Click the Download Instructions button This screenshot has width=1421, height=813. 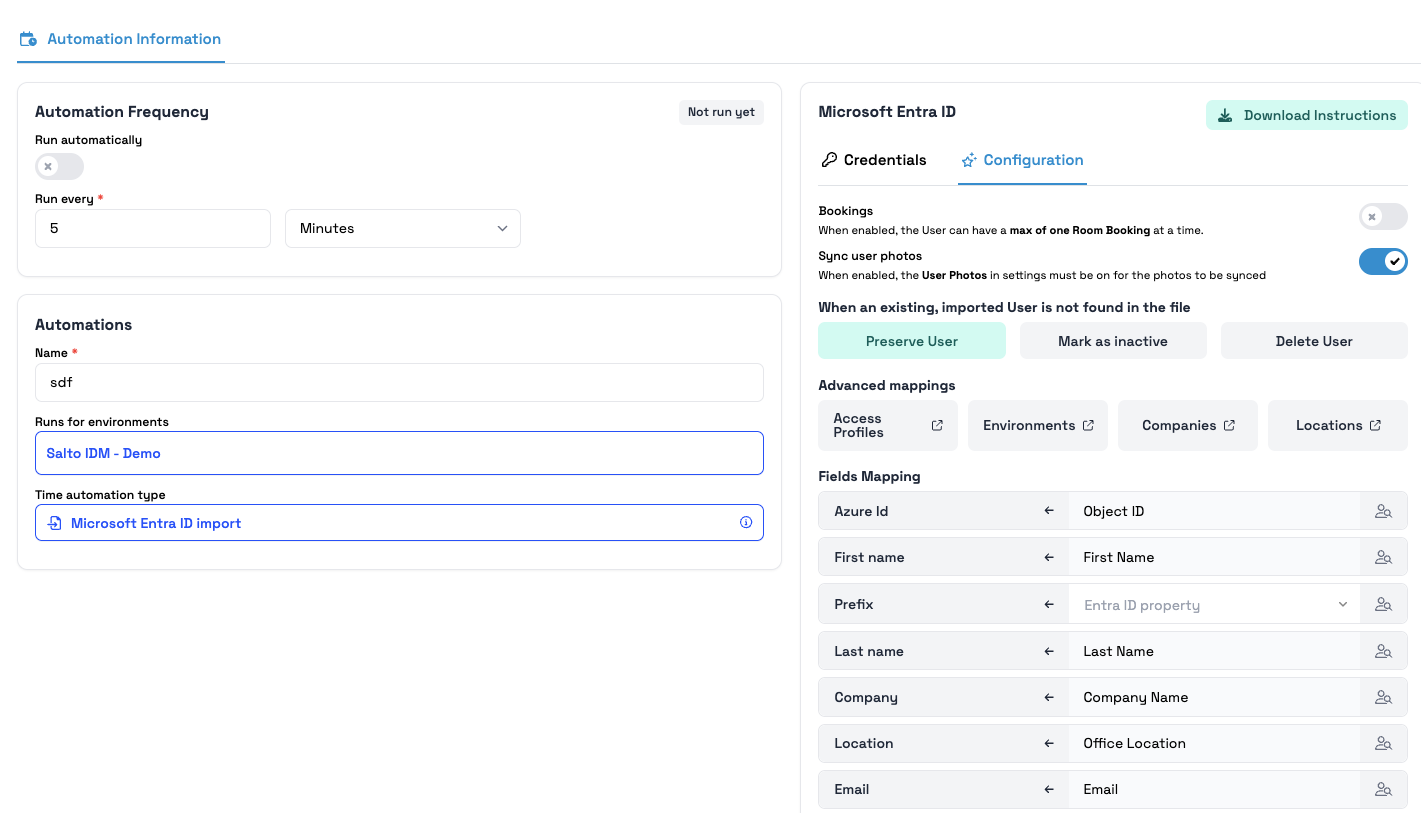point(1306,115)
